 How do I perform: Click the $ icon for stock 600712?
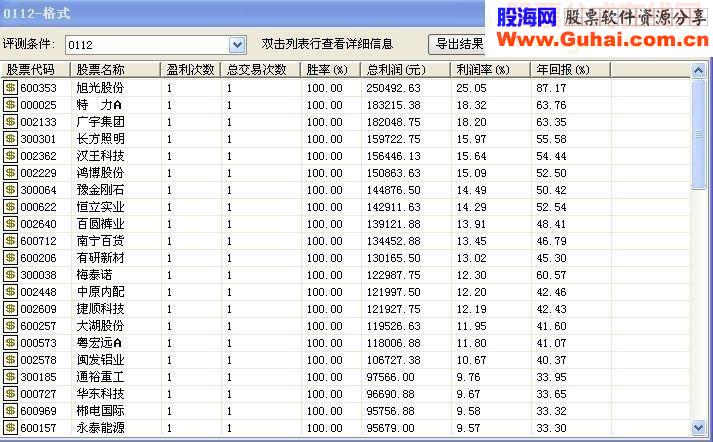[x=10, y=241]
